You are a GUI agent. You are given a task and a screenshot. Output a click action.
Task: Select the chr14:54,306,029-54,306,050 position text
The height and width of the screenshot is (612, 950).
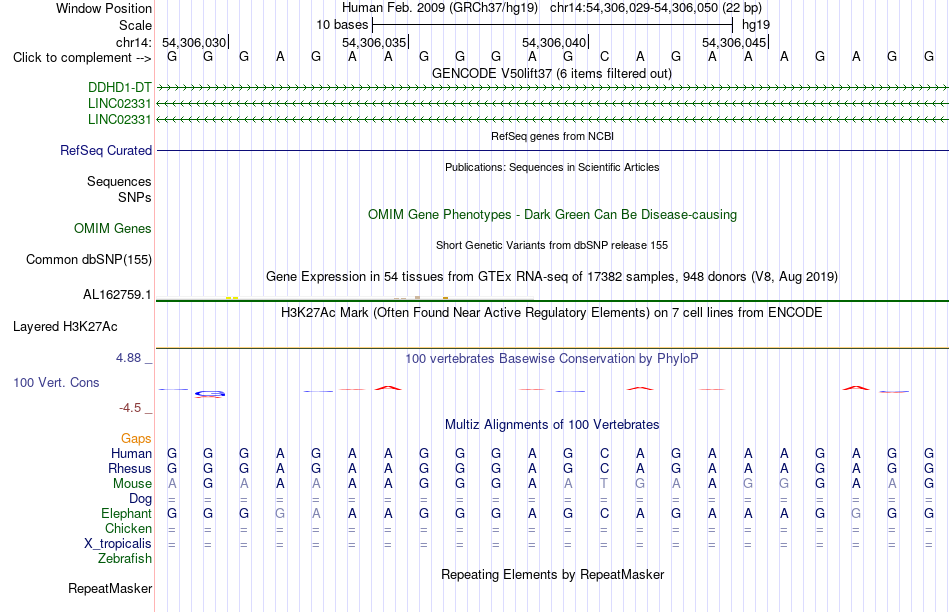pos(656,8)
